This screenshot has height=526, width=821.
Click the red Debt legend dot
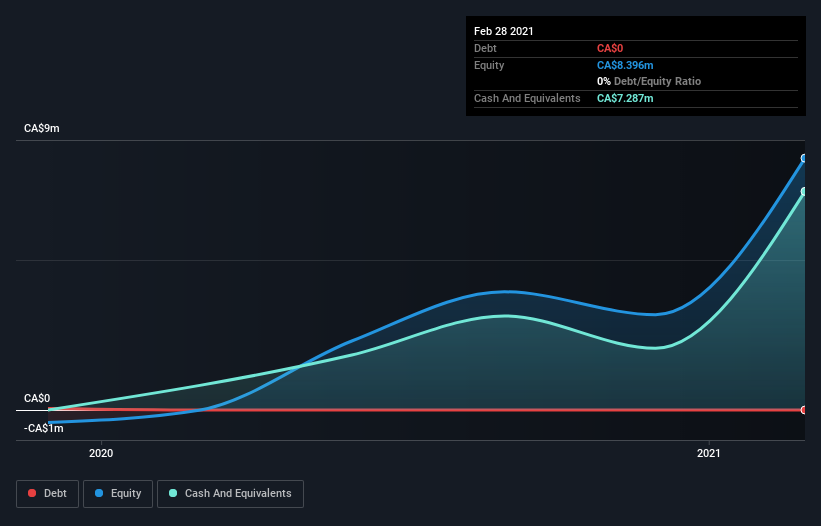[32, 493]
